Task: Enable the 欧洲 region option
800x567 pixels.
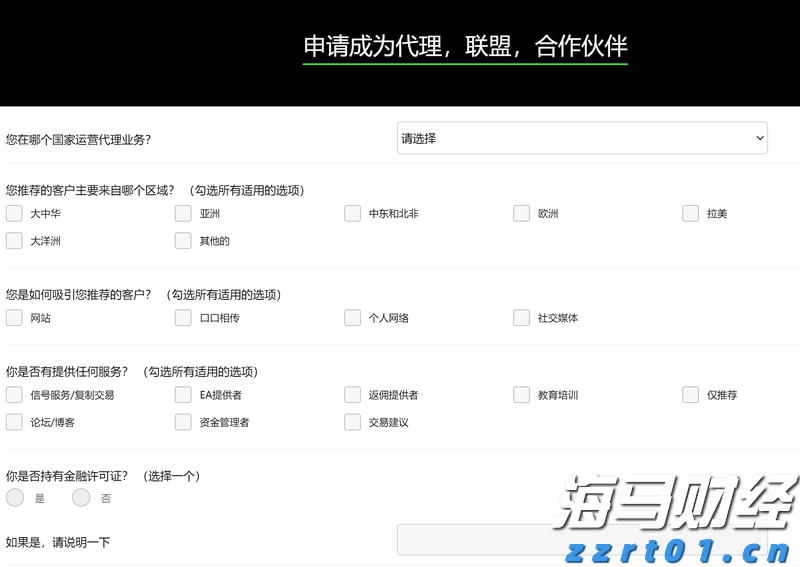Action: pyautogui.click(x=521, y=213)
